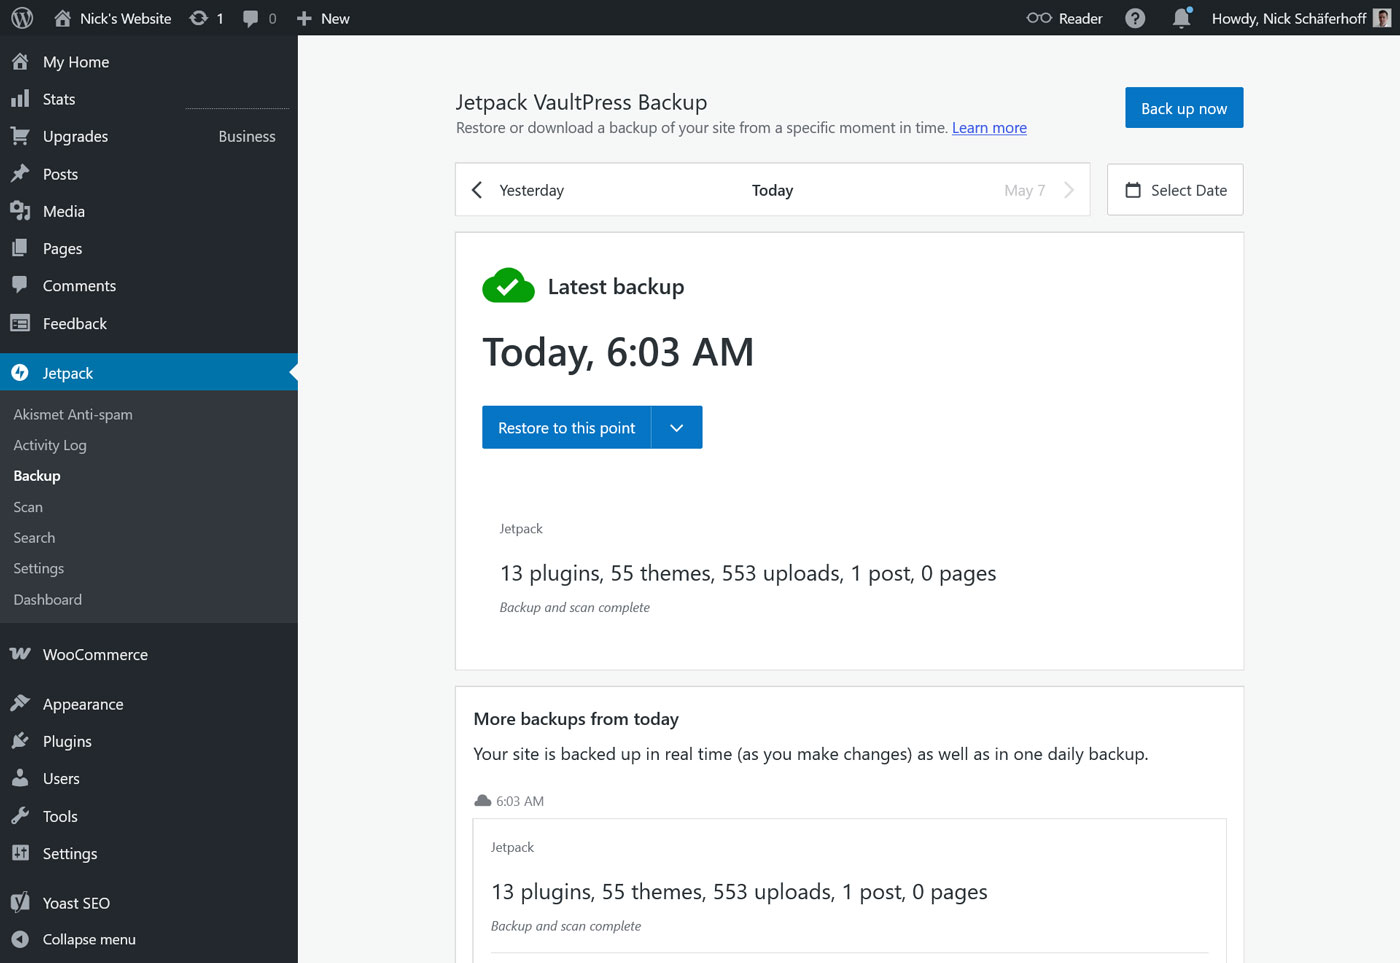Select the Backup submenu item
Screen dimensions: 1400x963
coord(37,476)
